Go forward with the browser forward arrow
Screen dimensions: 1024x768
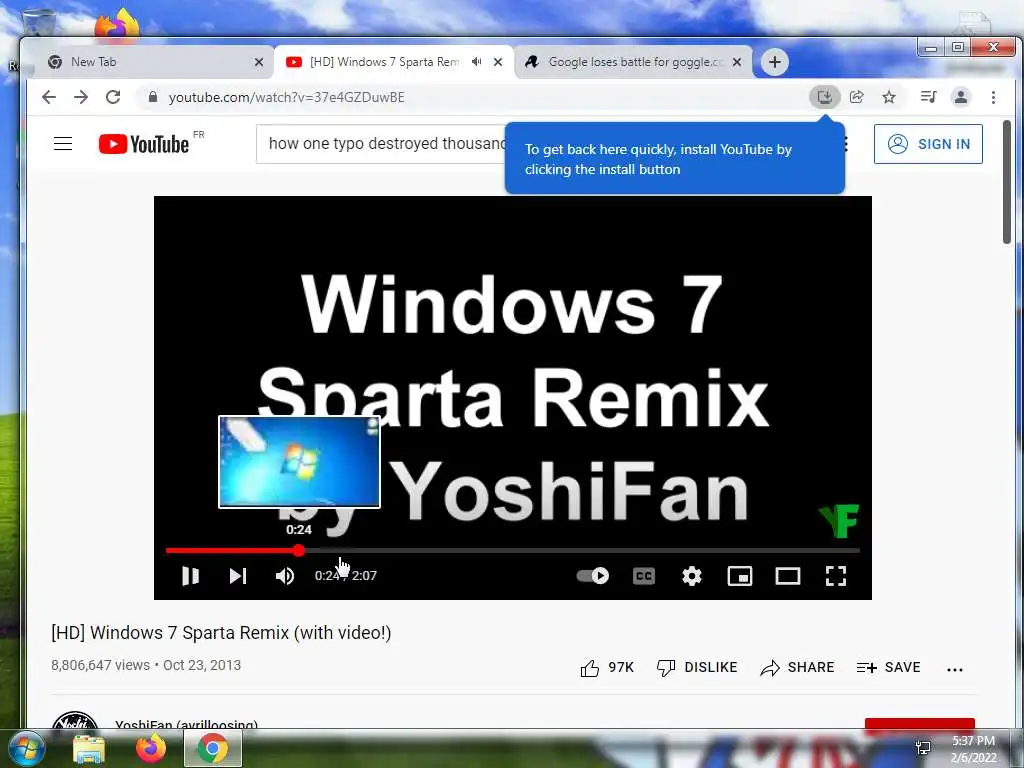[x=81, y=97]
